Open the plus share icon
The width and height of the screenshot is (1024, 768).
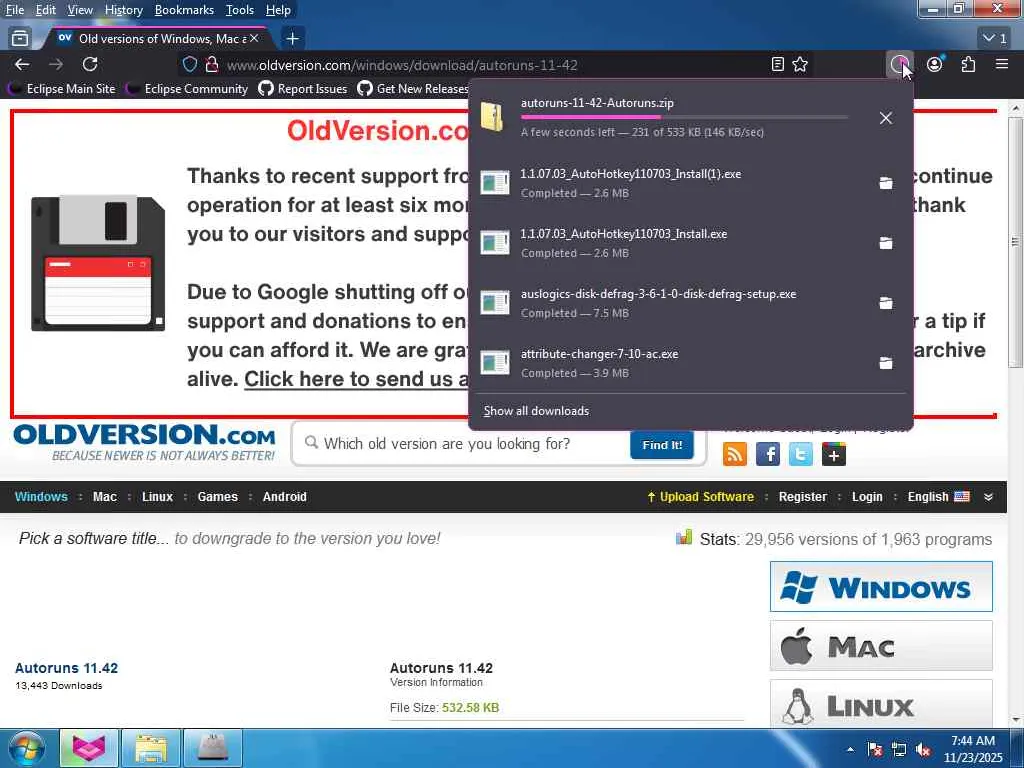[834, 454]
